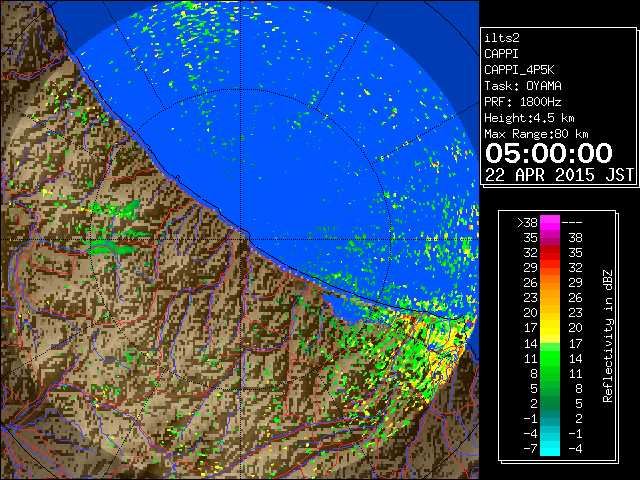Click 'Max Range:80 km' text

click(536, 134)
